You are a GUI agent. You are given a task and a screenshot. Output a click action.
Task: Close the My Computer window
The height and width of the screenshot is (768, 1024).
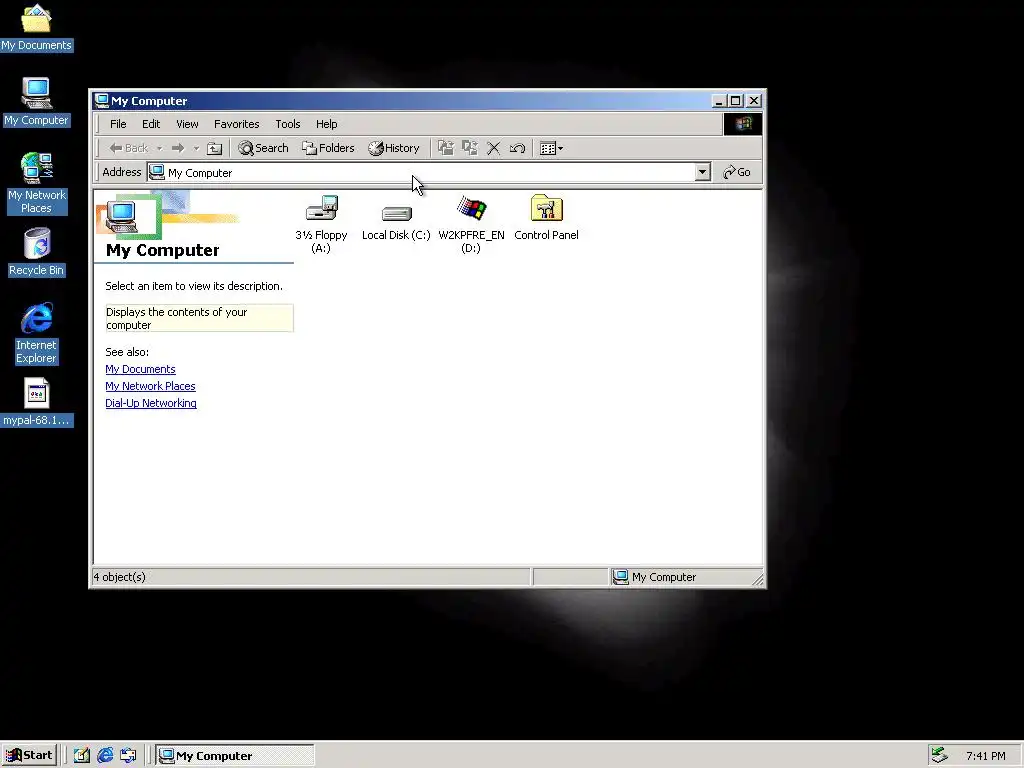[x=754, y=101]
